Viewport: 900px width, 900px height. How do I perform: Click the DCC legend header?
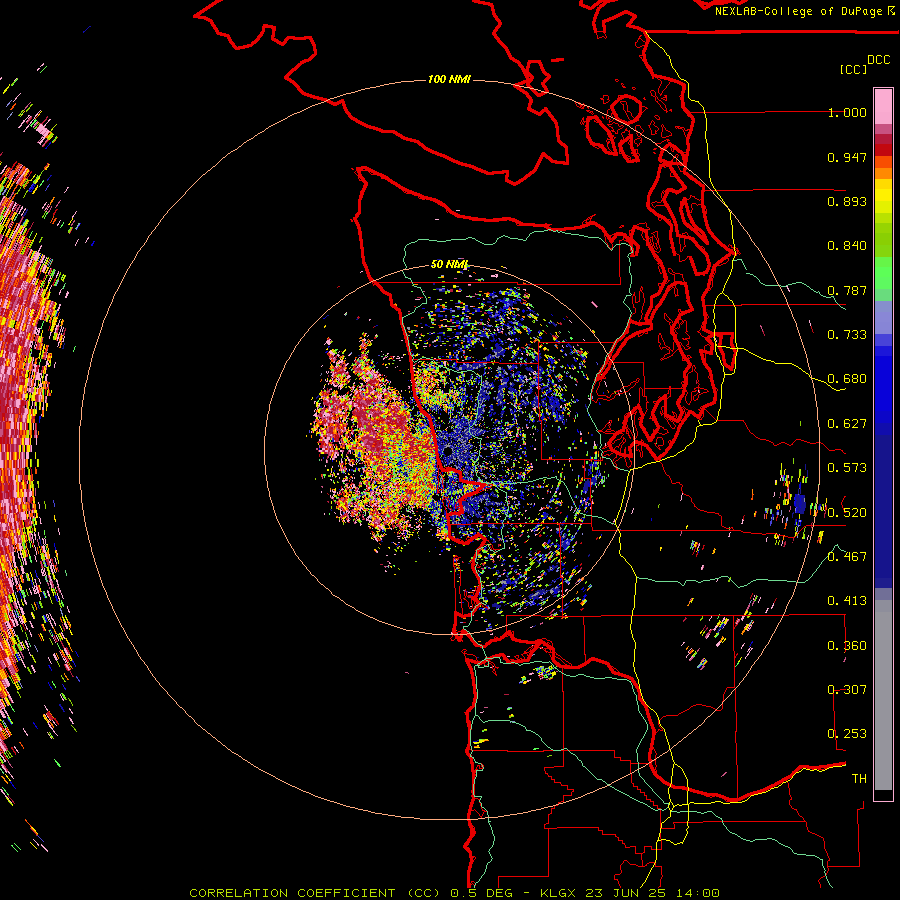point(878,60)
